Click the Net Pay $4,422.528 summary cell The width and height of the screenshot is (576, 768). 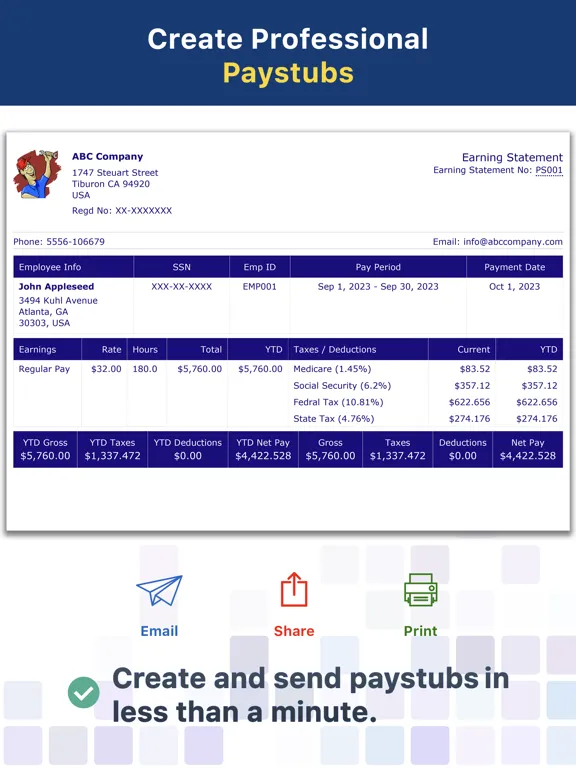coord(528,449)
